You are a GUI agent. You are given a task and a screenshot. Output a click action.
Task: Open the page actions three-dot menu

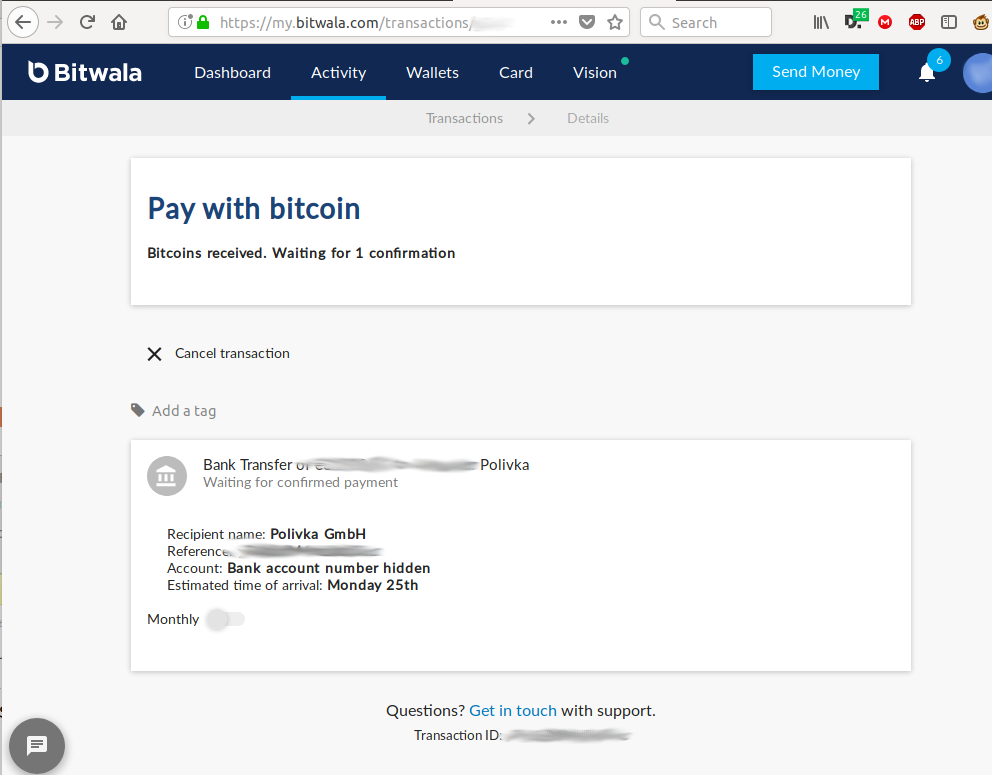(559, 22)
